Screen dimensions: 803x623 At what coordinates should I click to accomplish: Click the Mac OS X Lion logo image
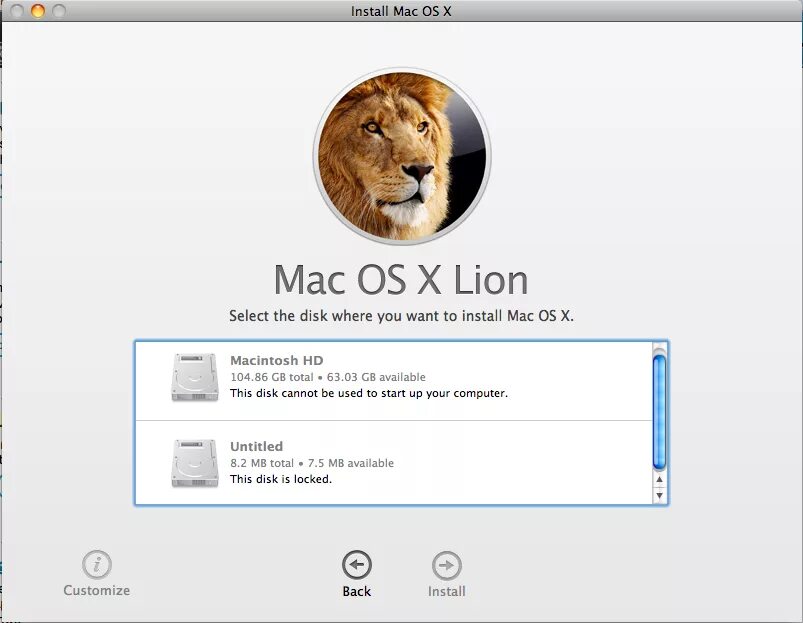pyautogui.click(x=402, y=156)
